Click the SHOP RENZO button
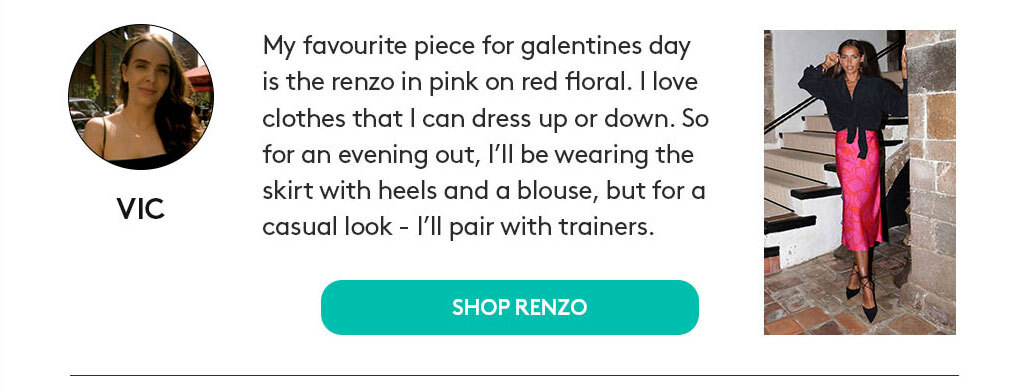Screen dimensions: 1022x392 (510, 307)
